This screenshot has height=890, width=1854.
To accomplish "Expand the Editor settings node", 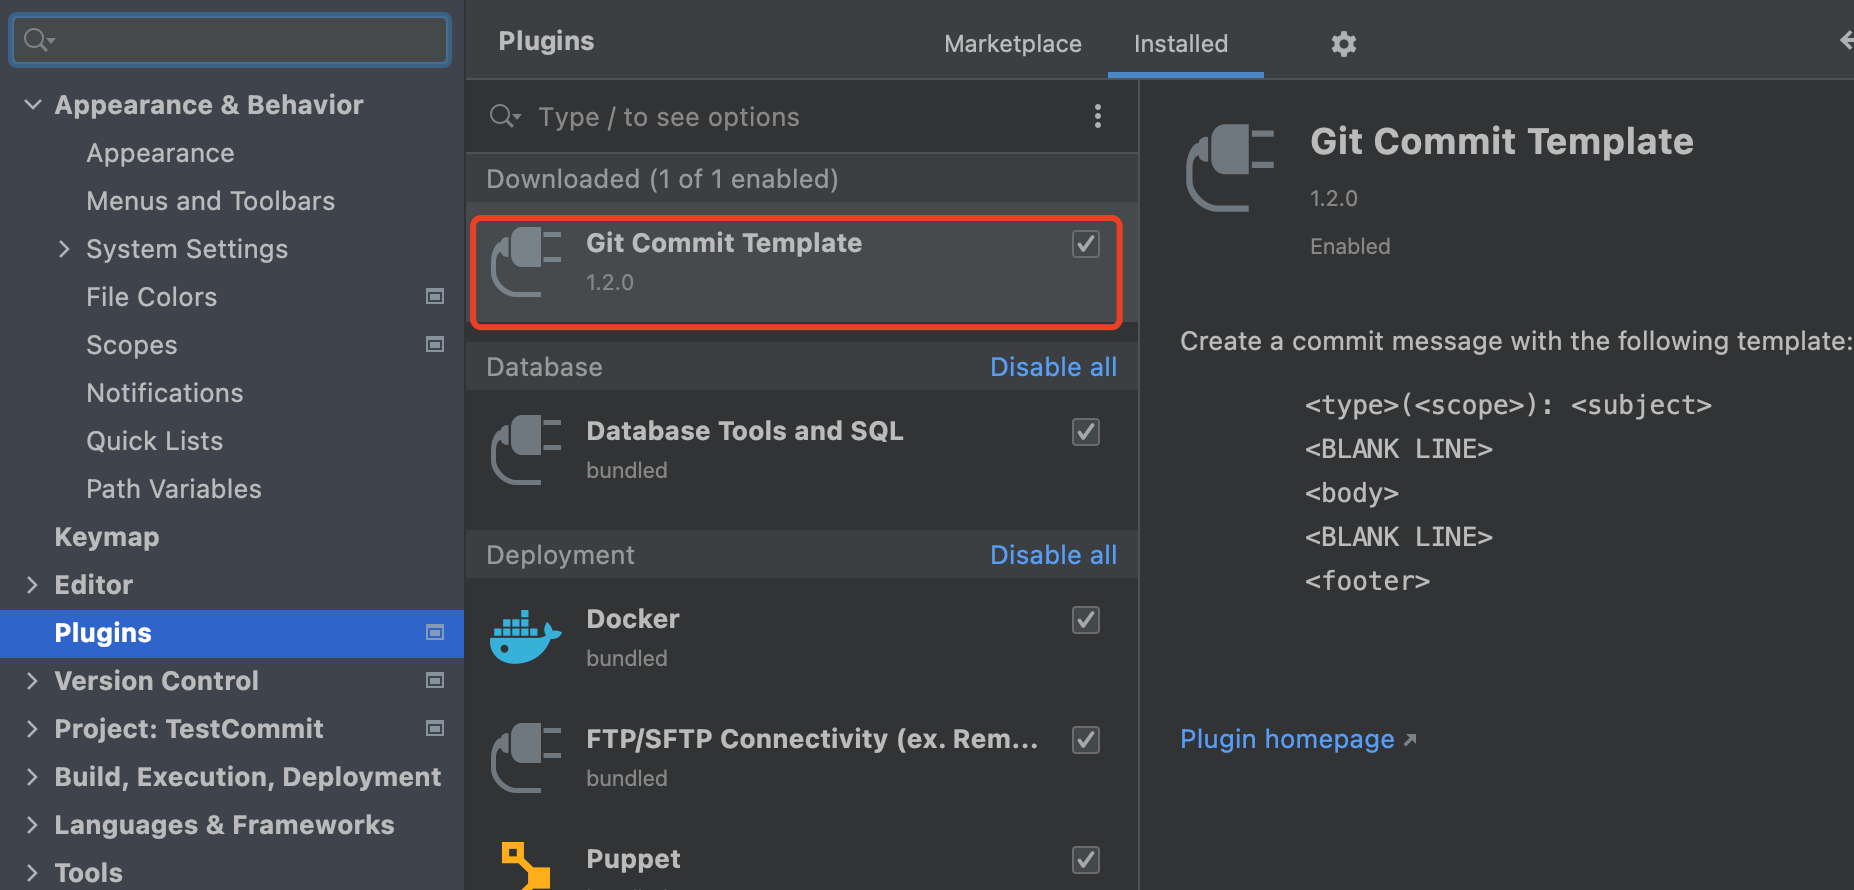I will coord(33,584).
